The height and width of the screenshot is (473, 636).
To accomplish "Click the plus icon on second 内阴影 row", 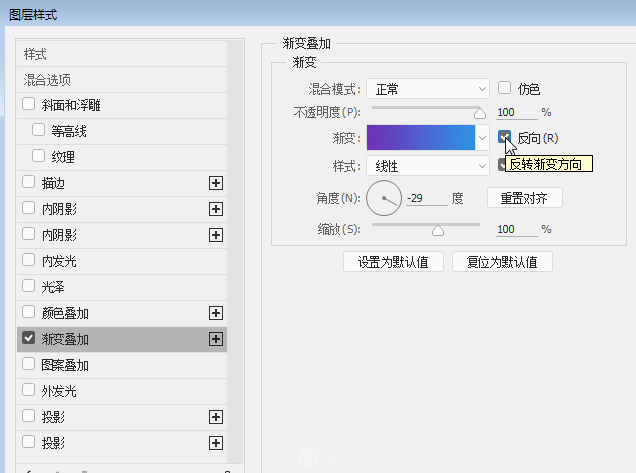I will click(215, 235).
